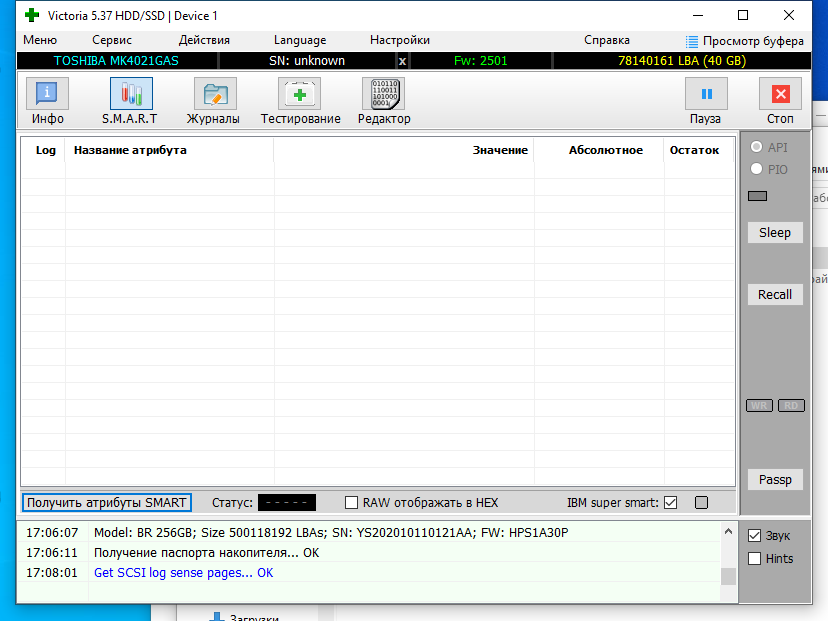Click the SN: unknown field
This screenshot has height=621, width=828.
pos(307,61)
